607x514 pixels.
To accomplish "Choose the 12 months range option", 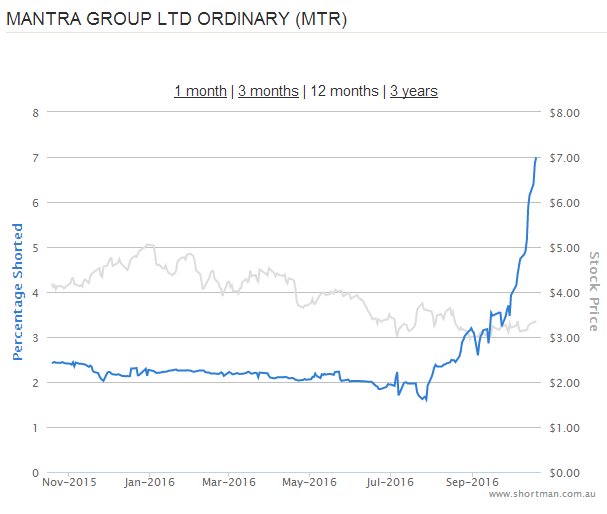I will (344, 91).
